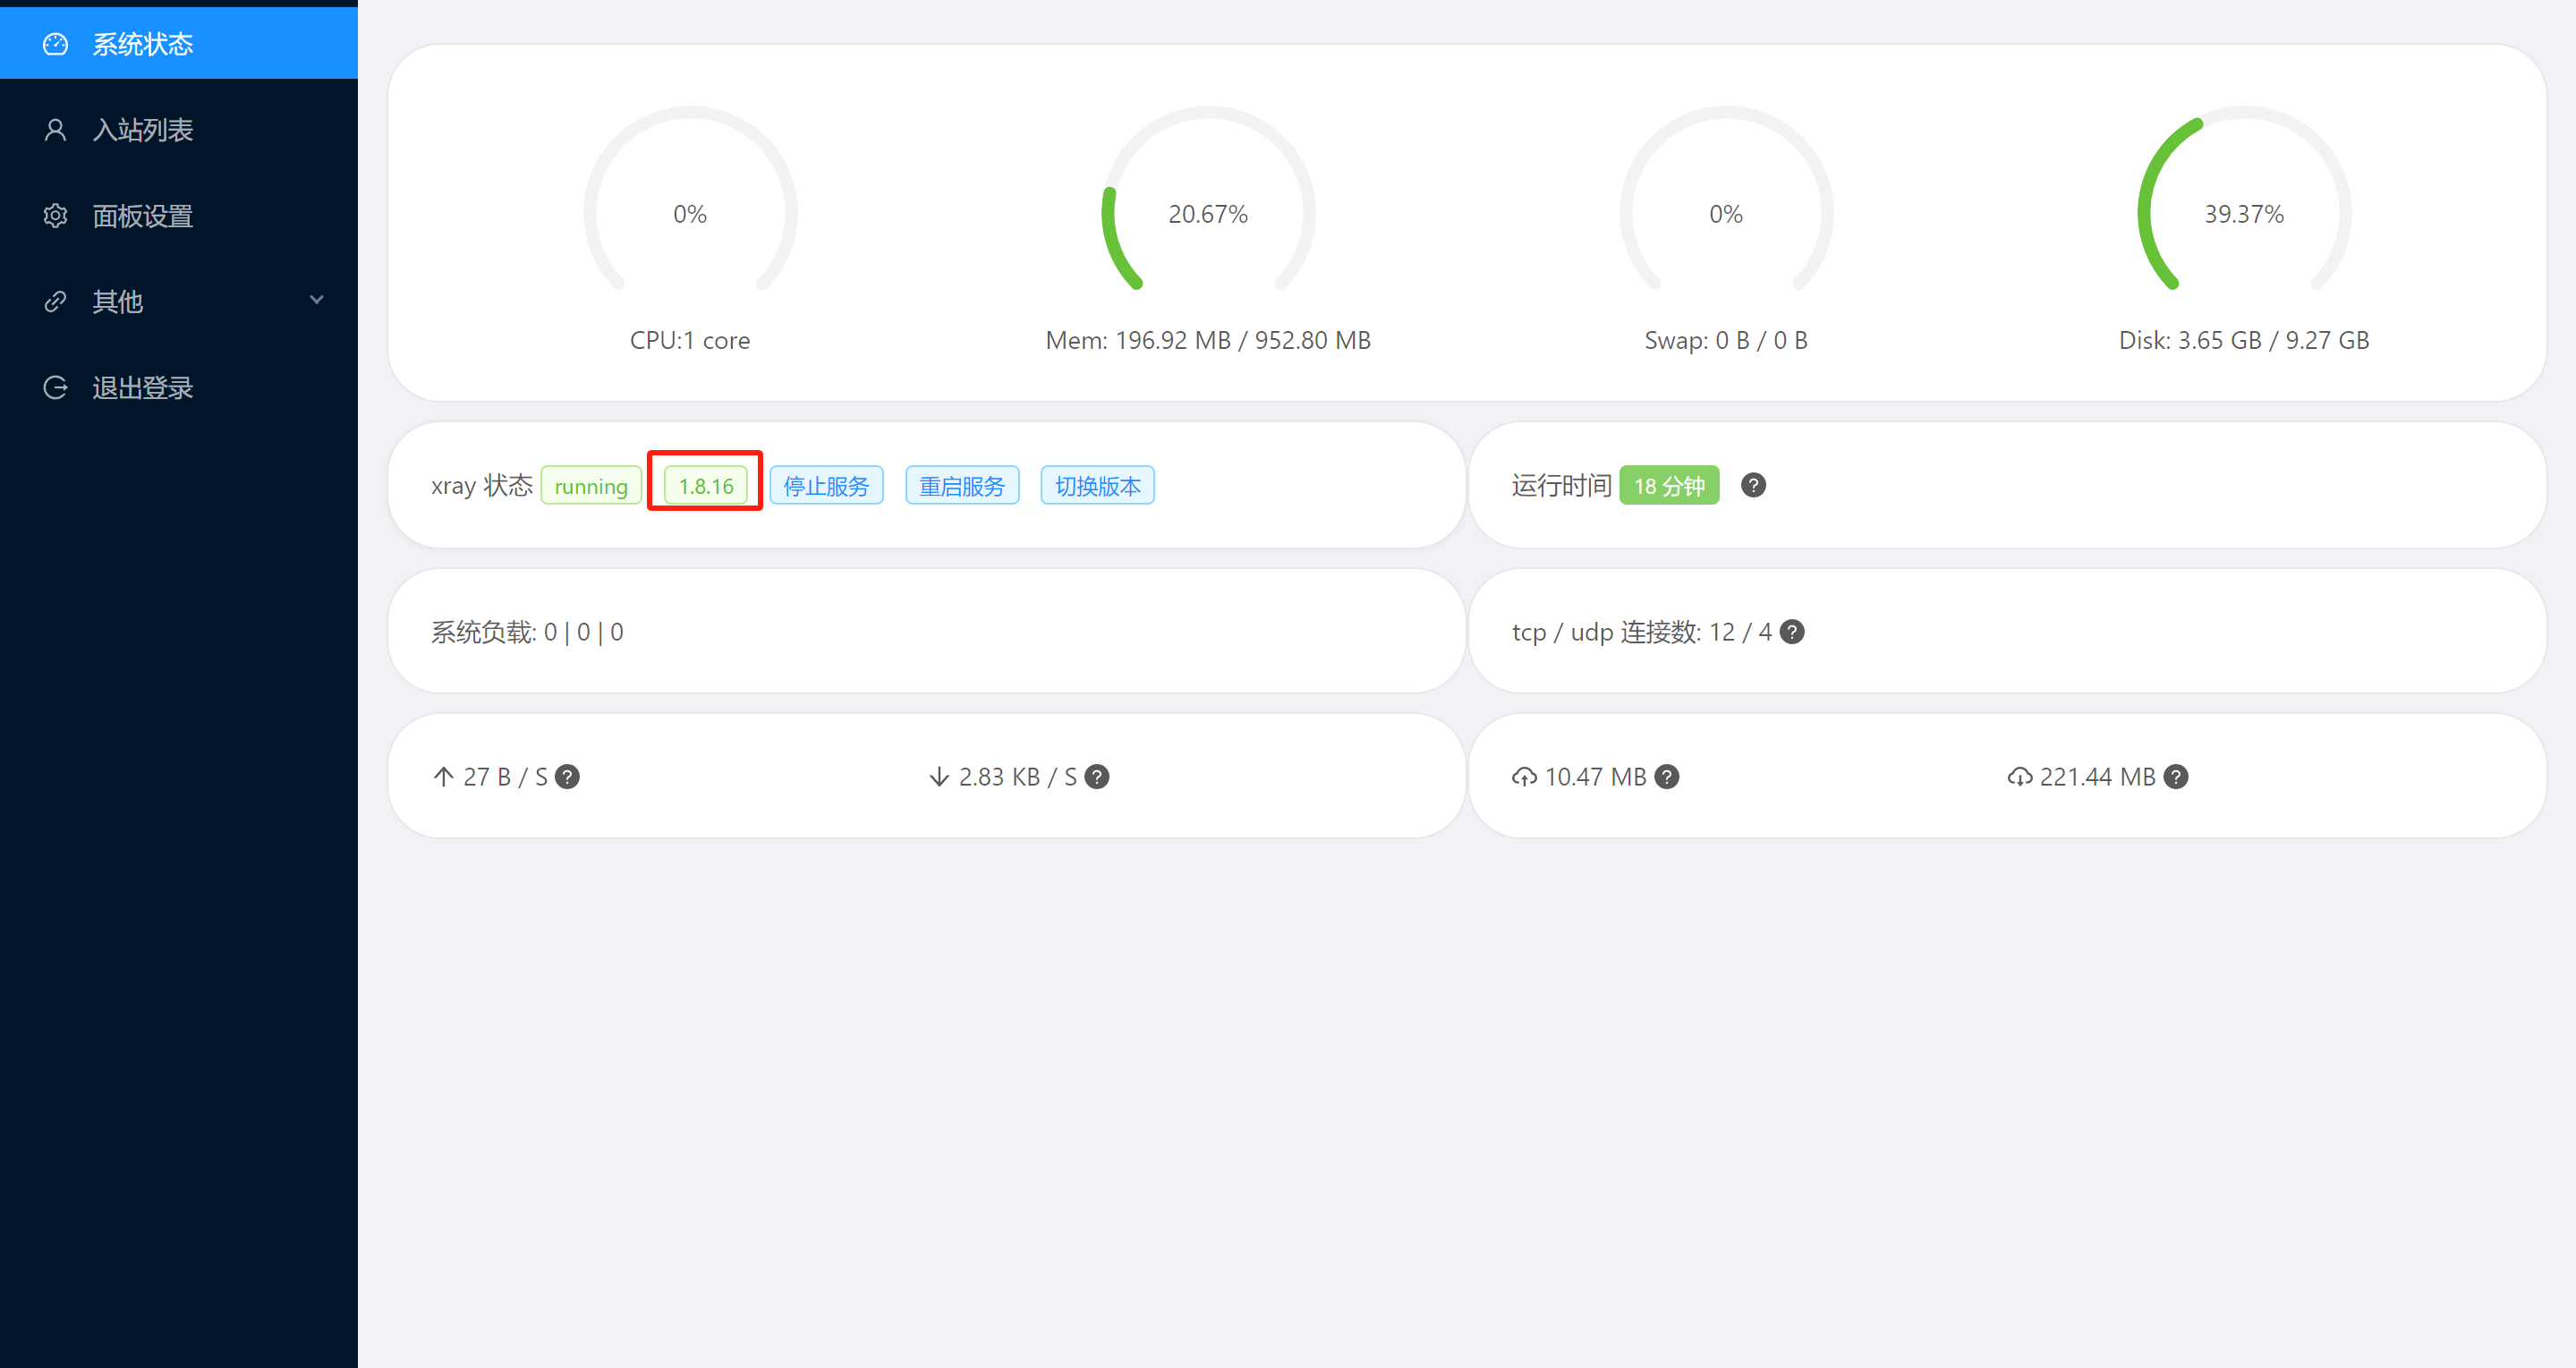This screenshot has height=1368, width=2576.
Task: Open the 面板设置 menu item
Action: click(142, 216)
